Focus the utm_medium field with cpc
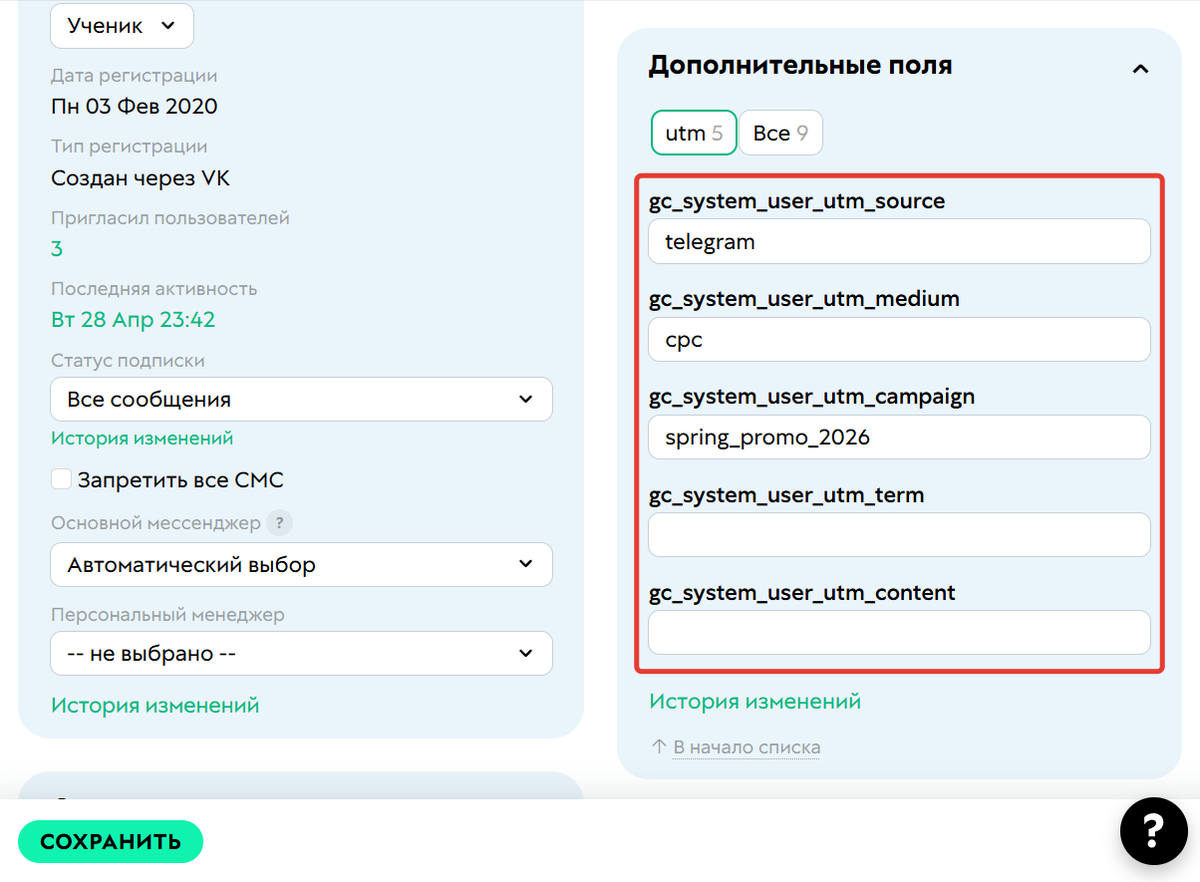Screen dimensions: 1200x882 coord(899,340)
